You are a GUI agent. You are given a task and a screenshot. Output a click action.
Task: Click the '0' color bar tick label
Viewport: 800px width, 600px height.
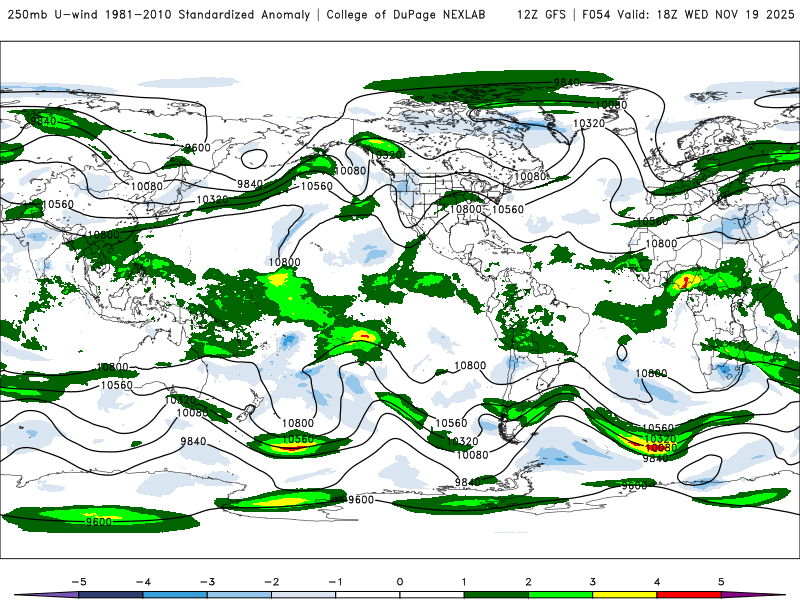click(400, 582)
